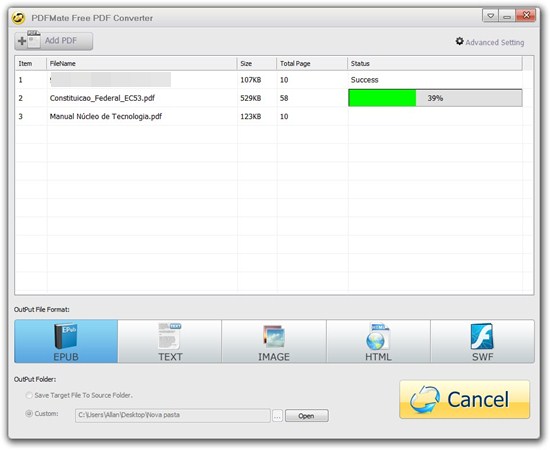Viewport: 550px width, 450px height.
Task: Click the Add PDF button
Action: click(54, 41)
